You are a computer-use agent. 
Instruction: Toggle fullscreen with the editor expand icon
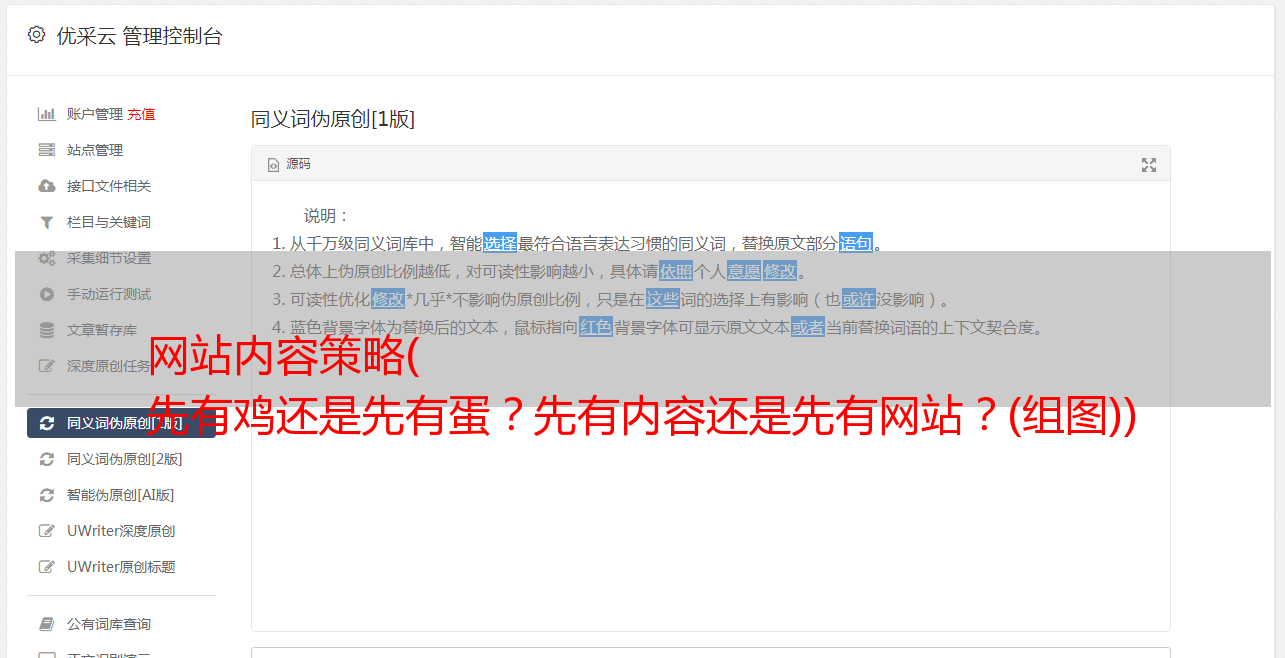click(1149, 165)
